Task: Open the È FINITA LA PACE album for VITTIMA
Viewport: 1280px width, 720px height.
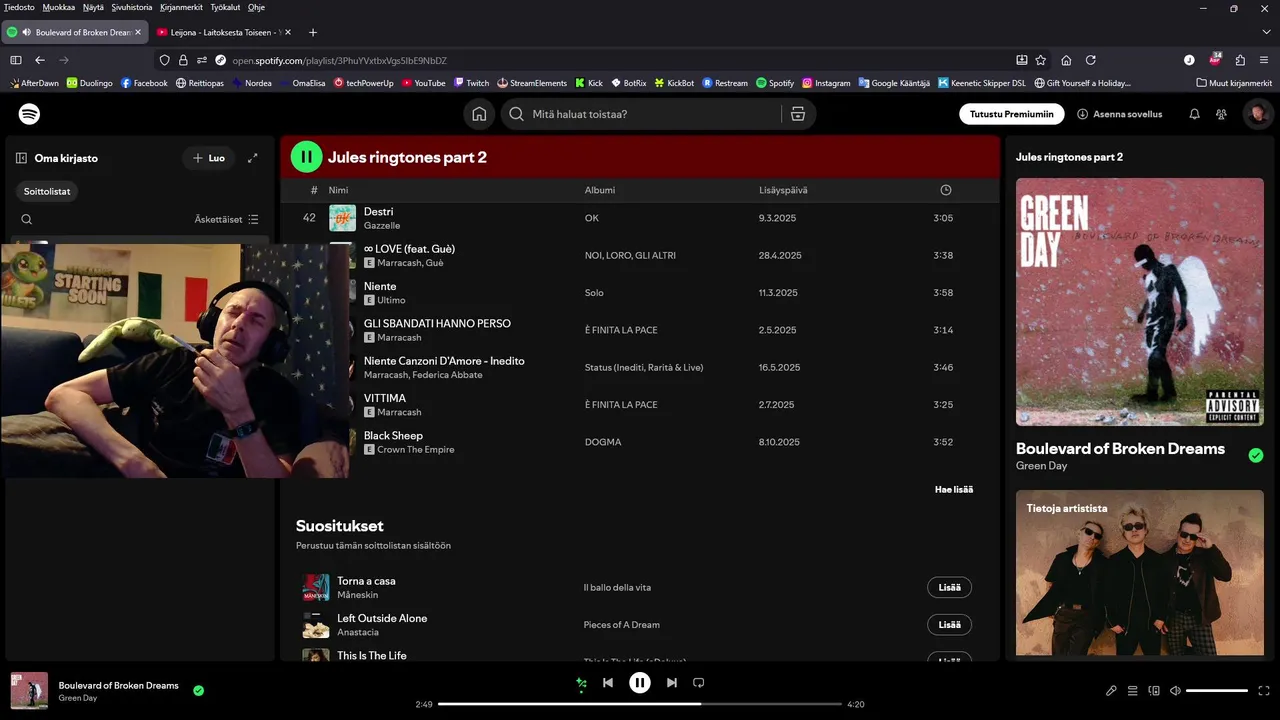Action: point(621,405)
